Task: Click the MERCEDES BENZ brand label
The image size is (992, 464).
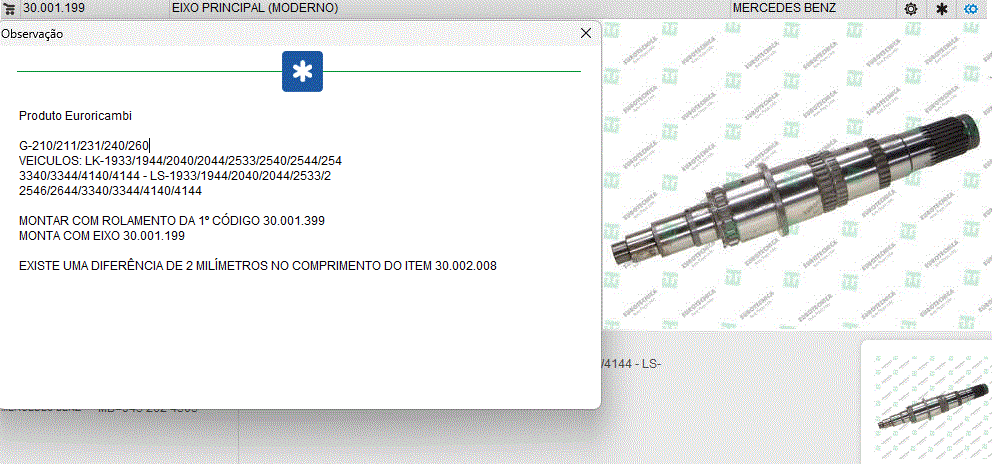Action: pos(784,8)
